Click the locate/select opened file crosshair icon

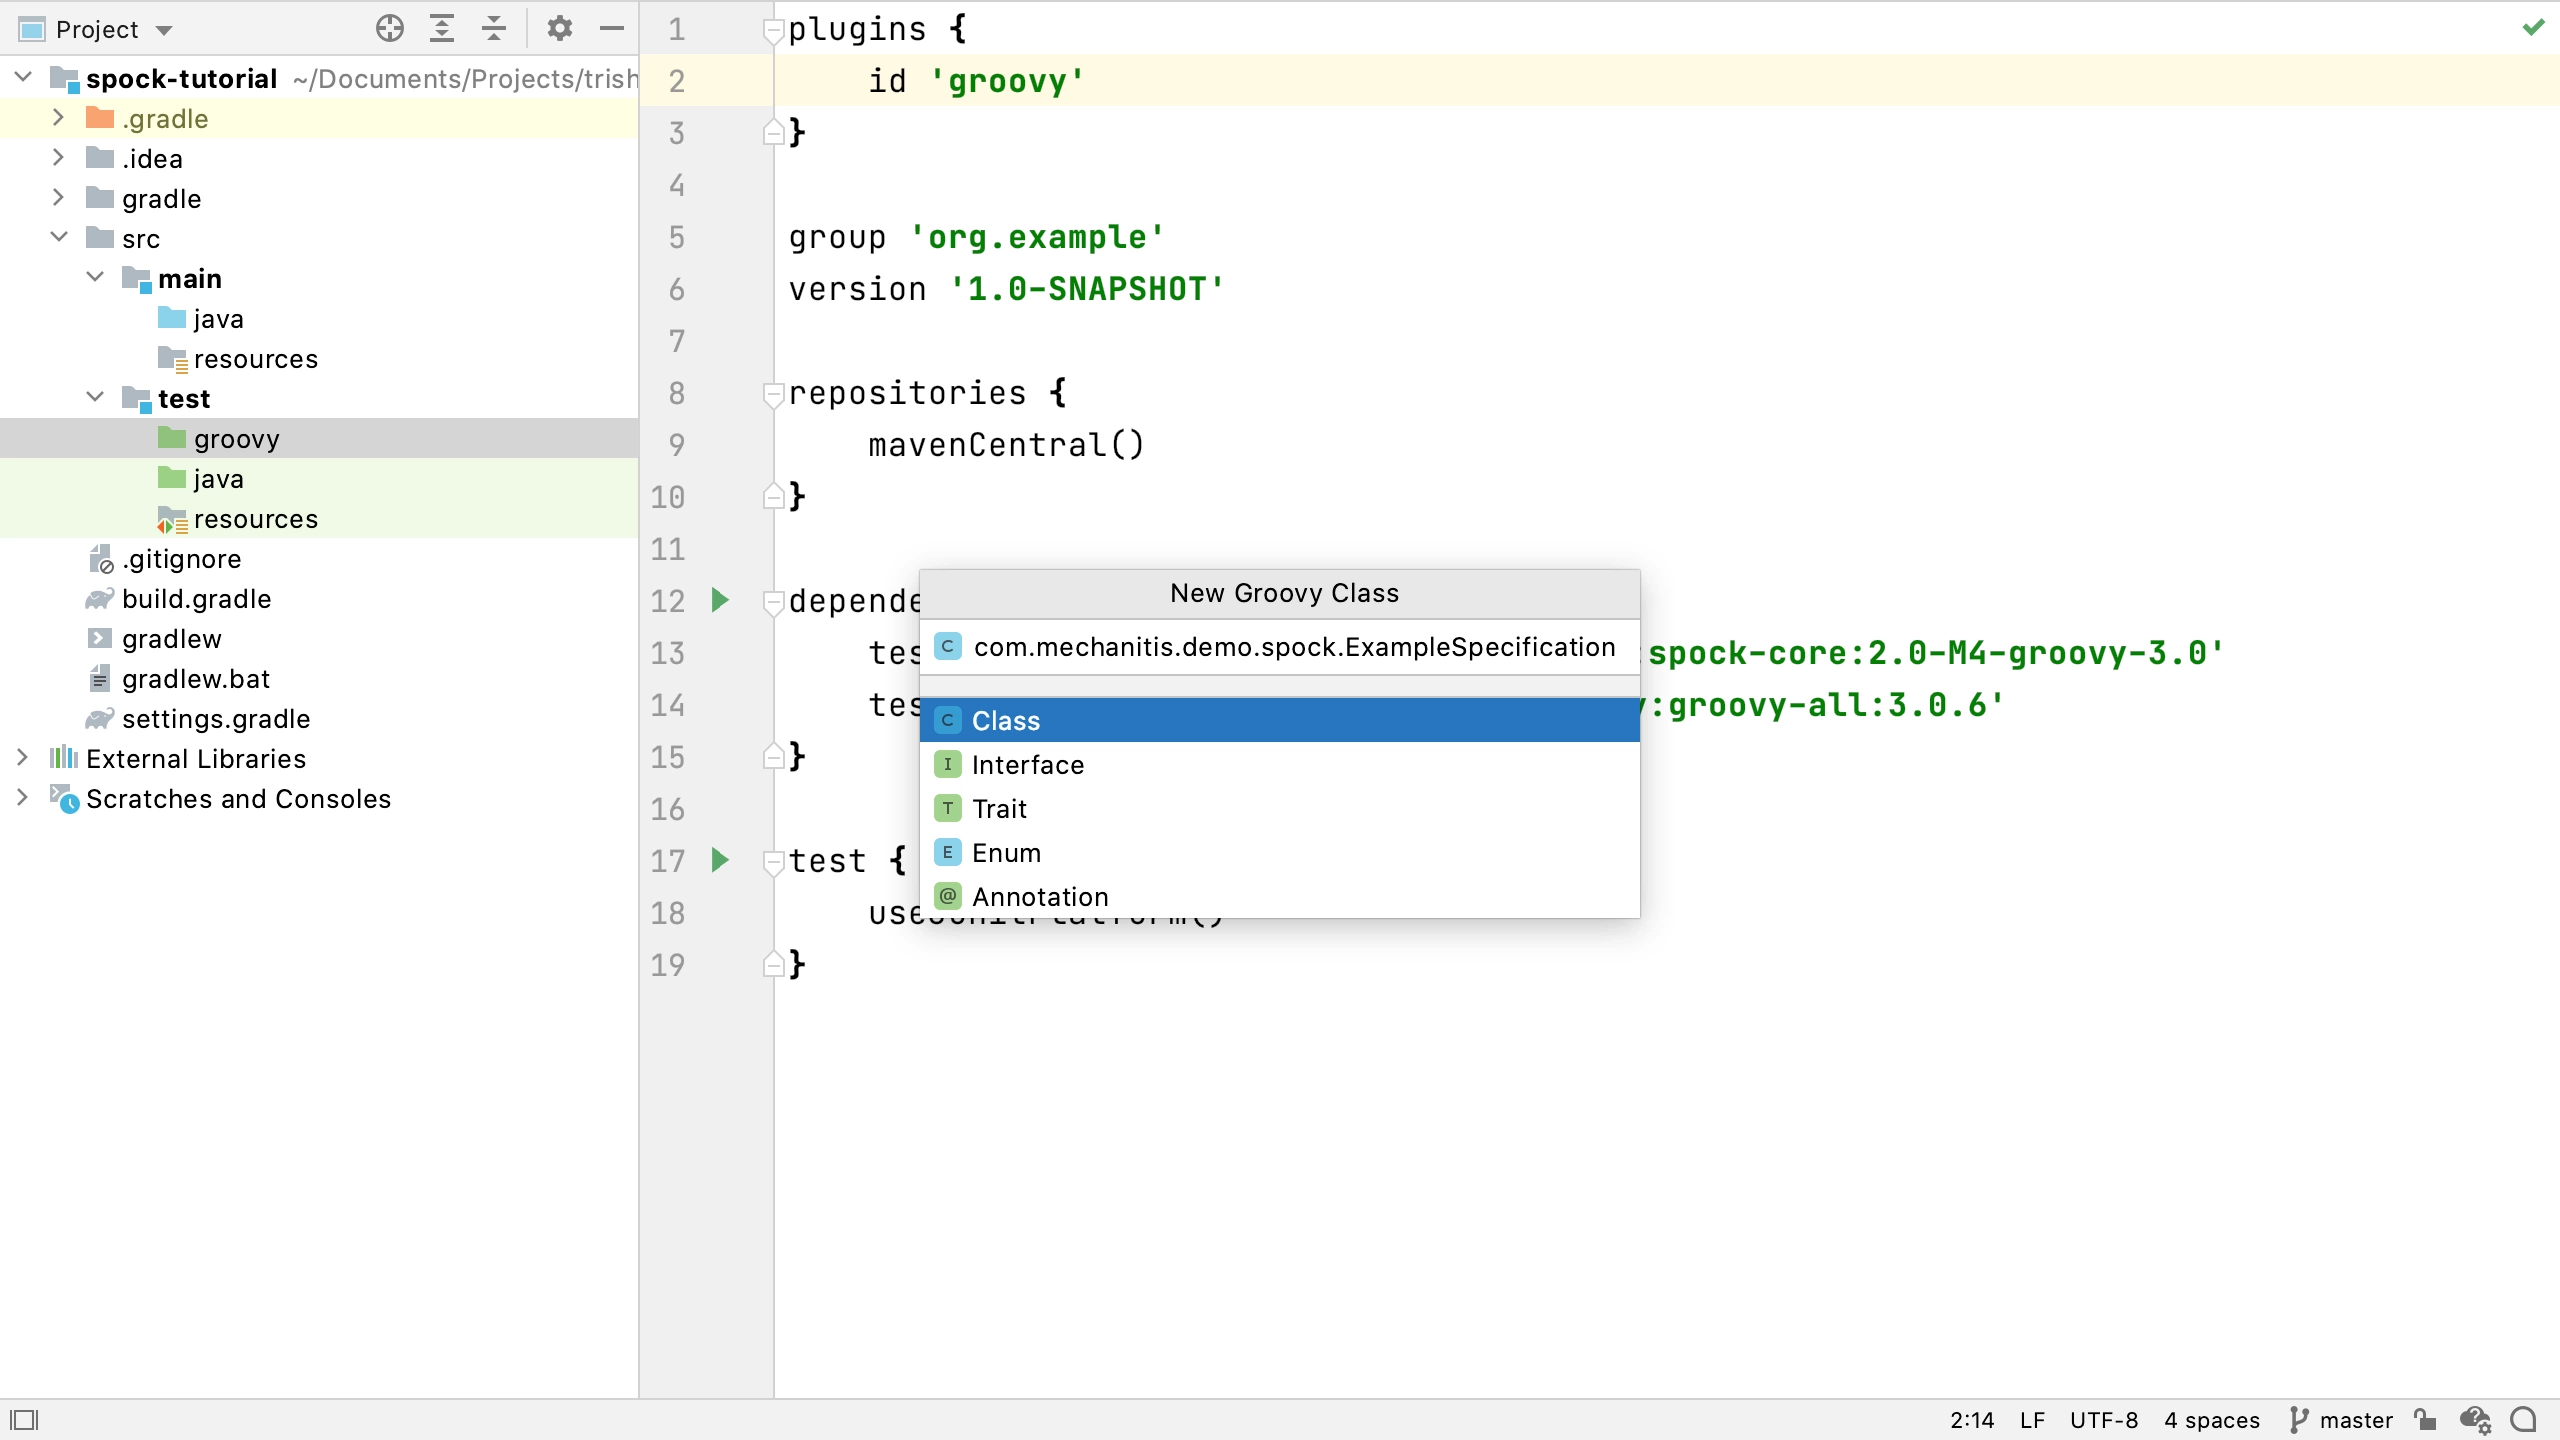(x=390, y=29)
